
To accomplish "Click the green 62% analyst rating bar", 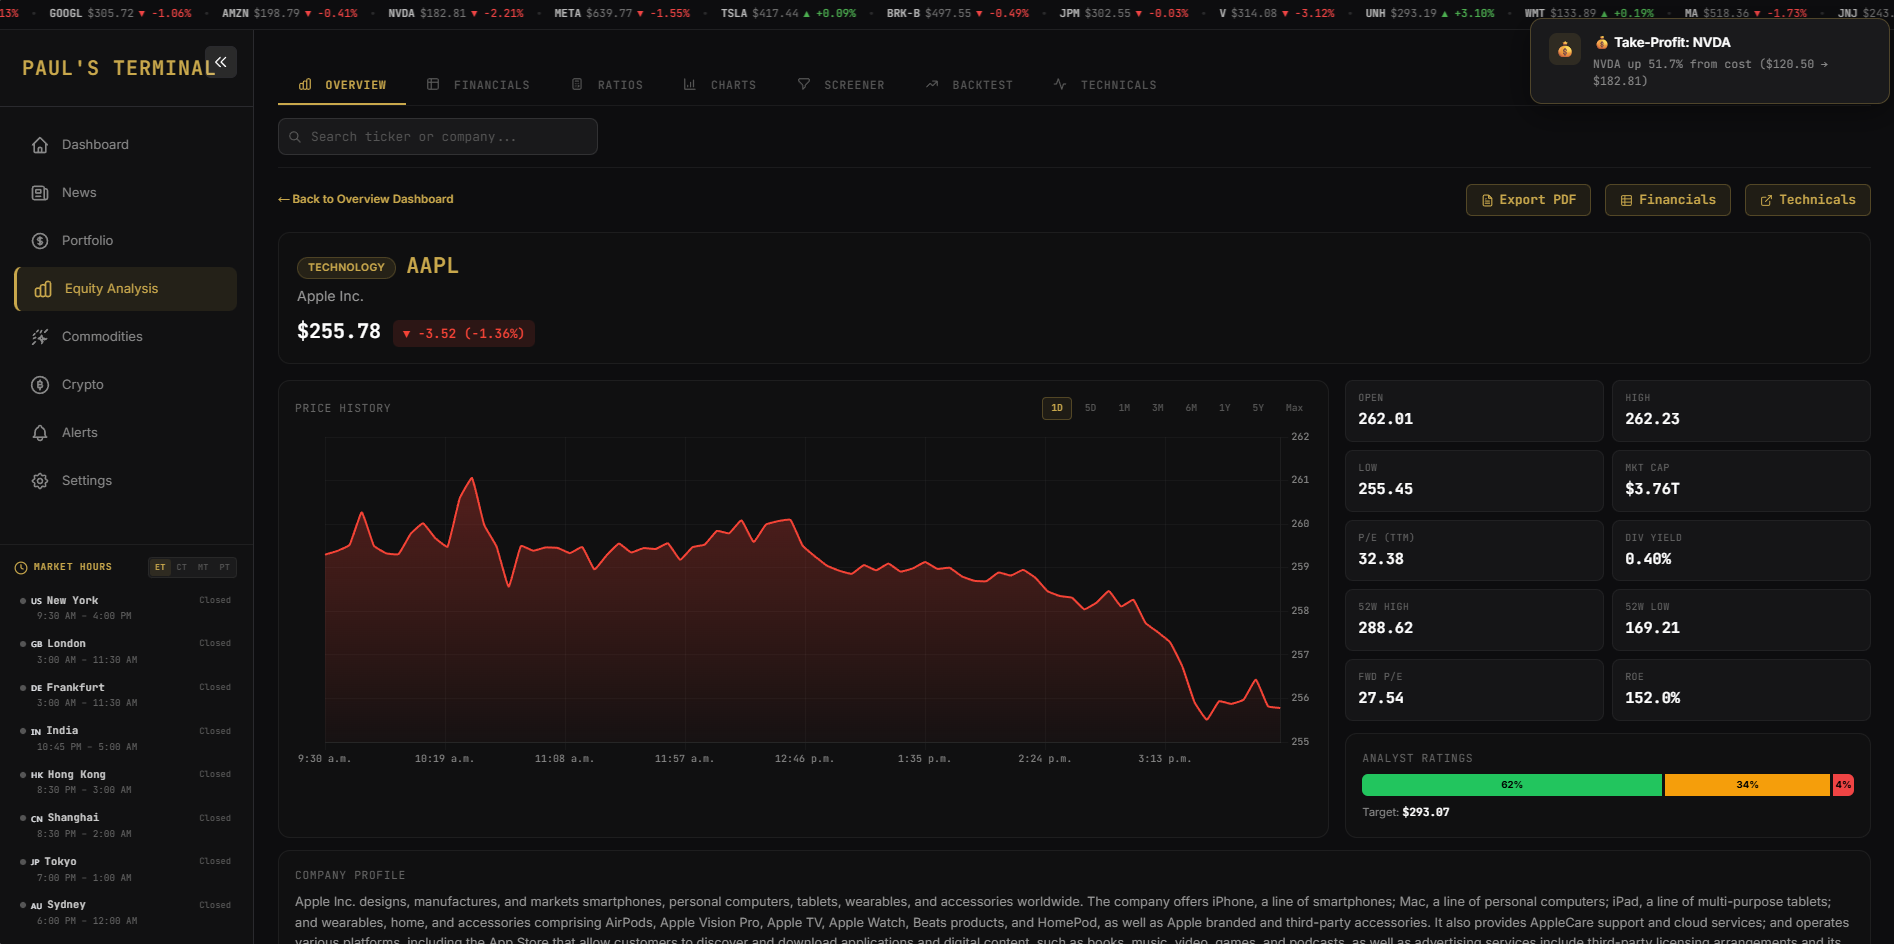I will tap(1511, 785).
